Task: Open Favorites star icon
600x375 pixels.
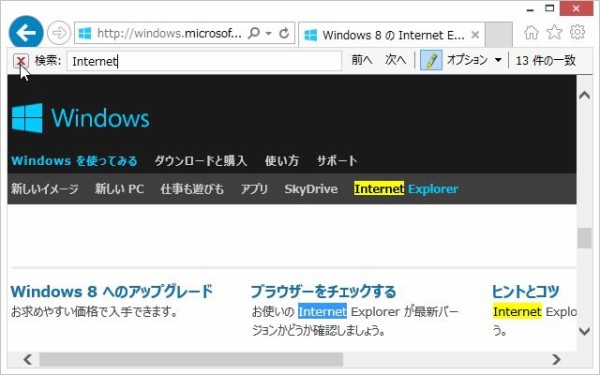Action: click(554, 33)
